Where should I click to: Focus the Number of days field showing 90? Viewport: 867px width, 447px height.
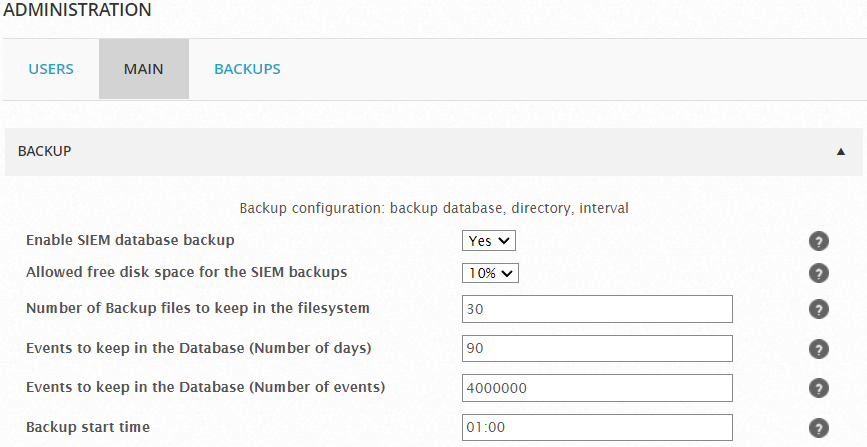[x=597, y=349]
